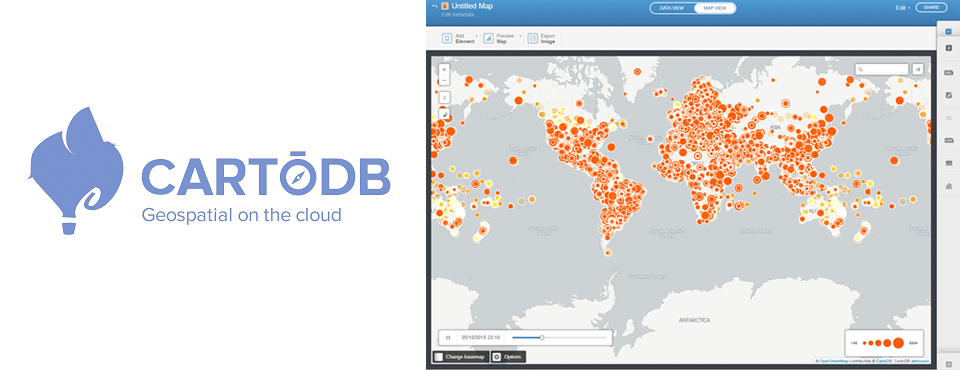Click the SHARE button

point(931,7)
